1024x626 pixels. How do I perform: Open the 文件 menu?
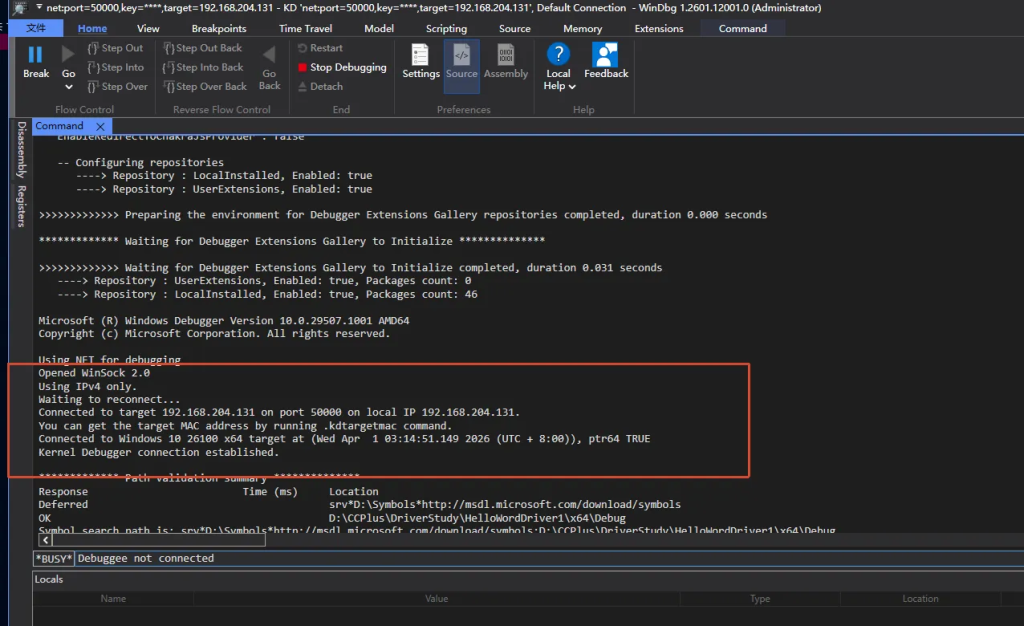(36, 28)
